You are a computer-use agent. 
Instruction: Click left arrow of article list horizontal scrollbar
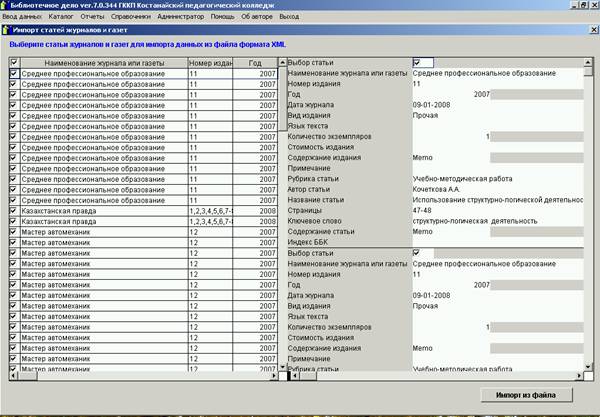point(13,376)
